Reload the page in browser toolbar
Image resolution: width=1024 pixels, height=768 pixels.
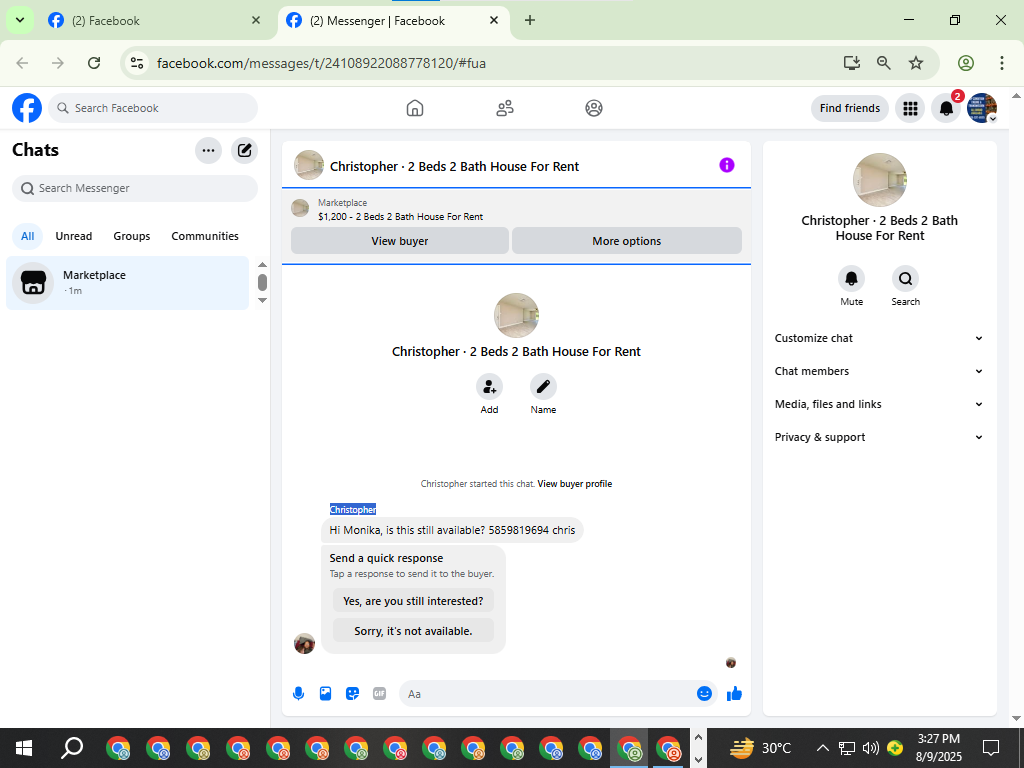point(94,63)
